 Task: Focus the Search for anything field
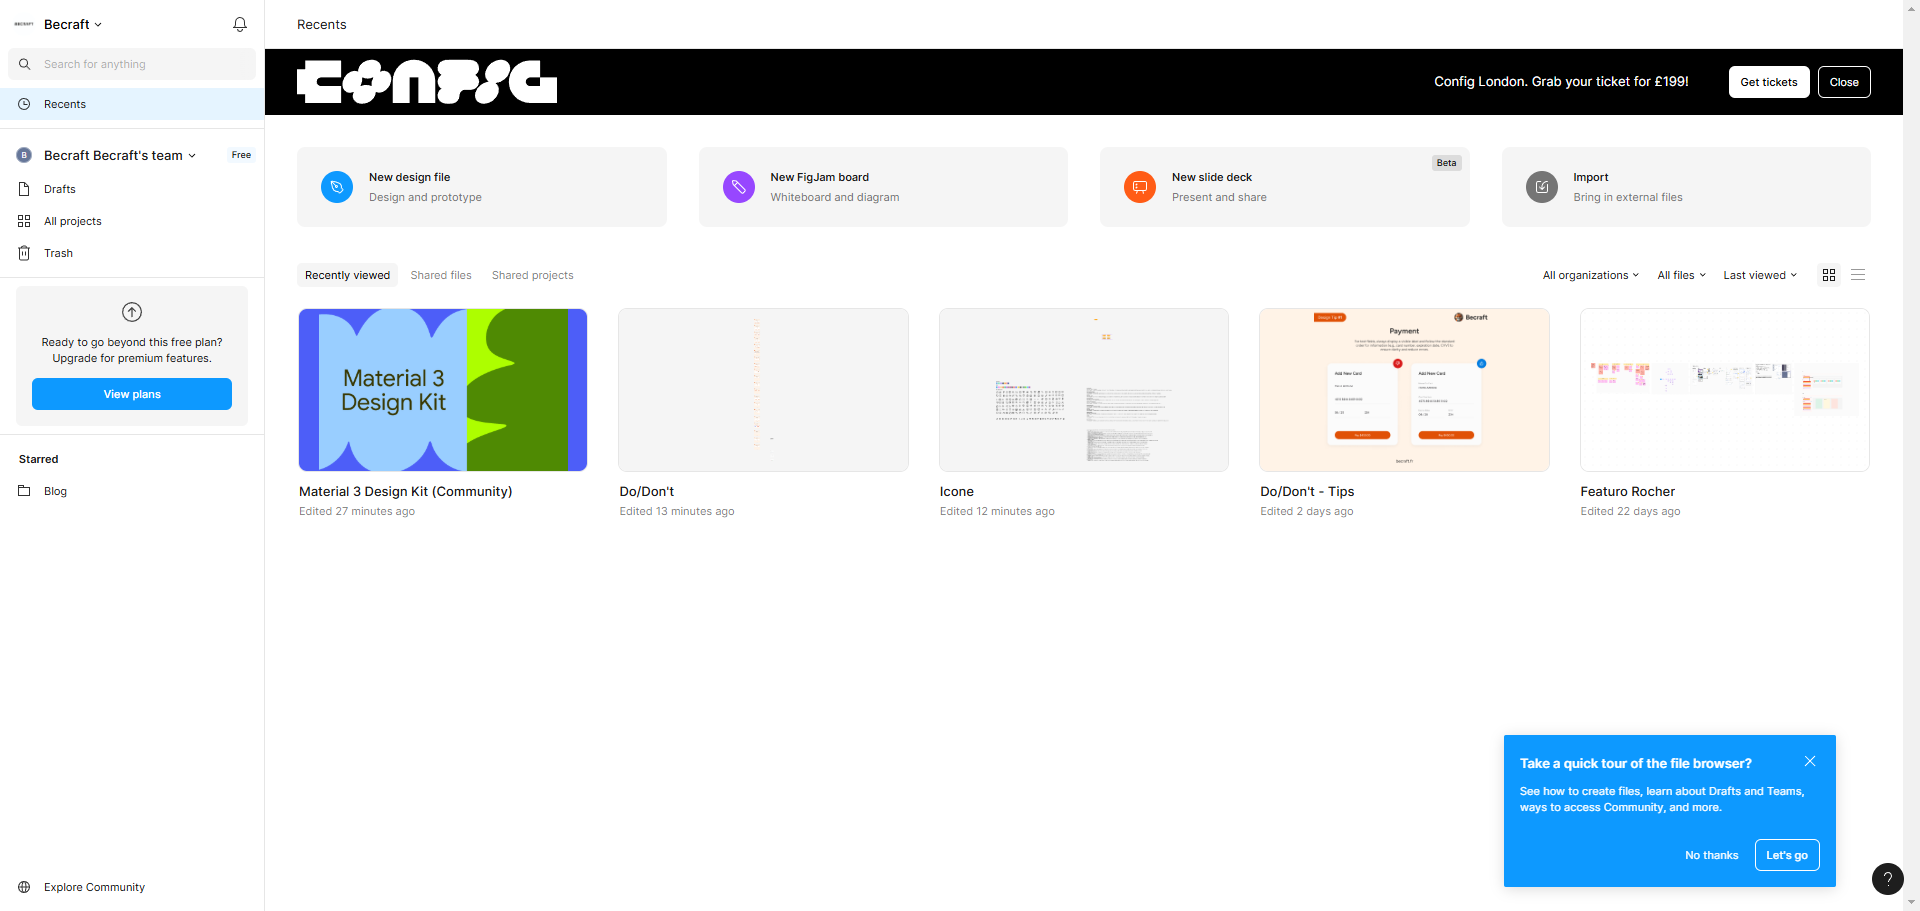132,64
